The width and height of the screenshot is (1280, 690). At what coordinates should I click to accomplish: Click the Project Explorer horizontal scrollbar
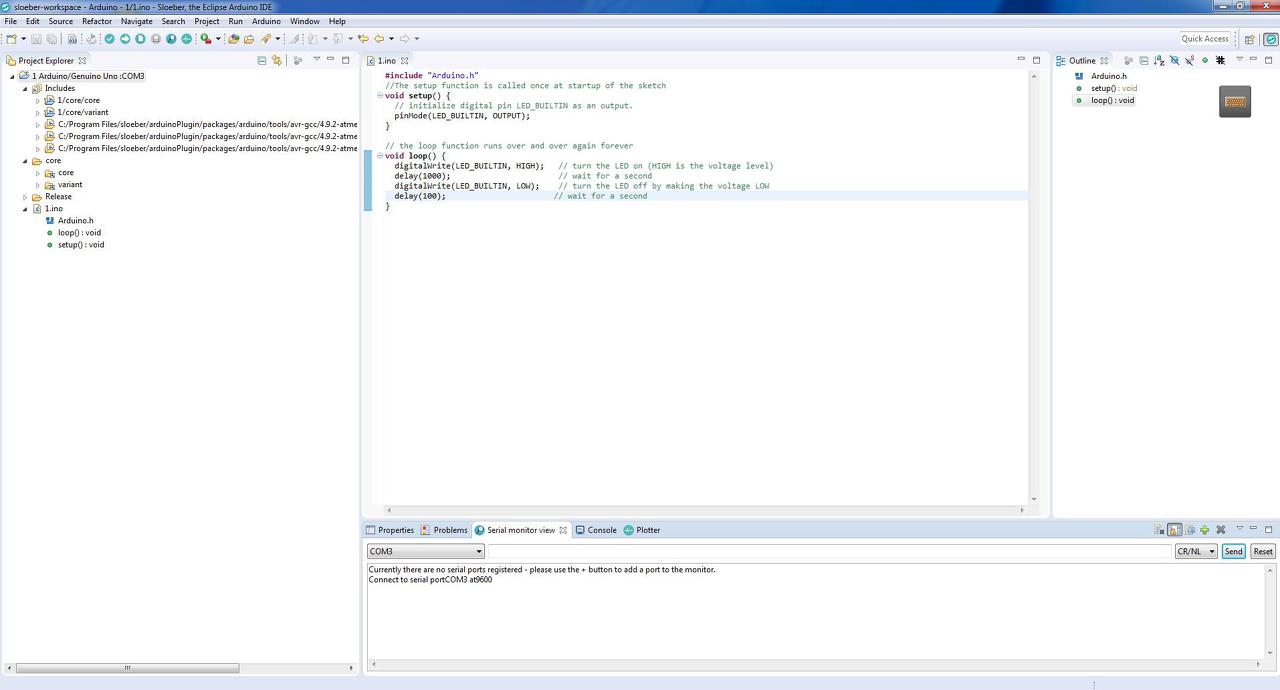coord(127,668)
